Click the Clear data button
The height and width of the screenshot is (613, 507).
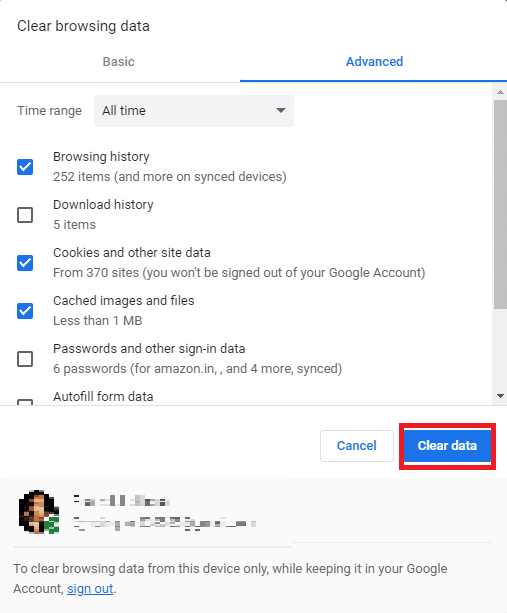click(x=447, y=446)
